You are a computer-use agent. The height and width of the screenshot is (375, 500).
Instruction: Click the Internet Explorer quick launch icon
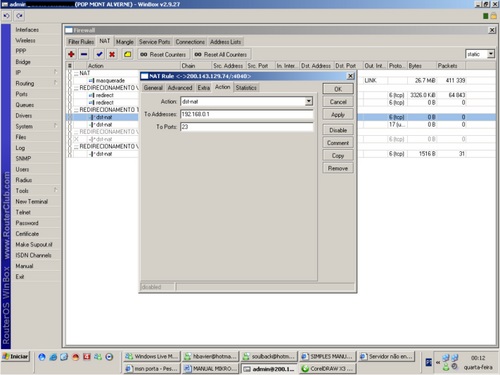point(53,357)
